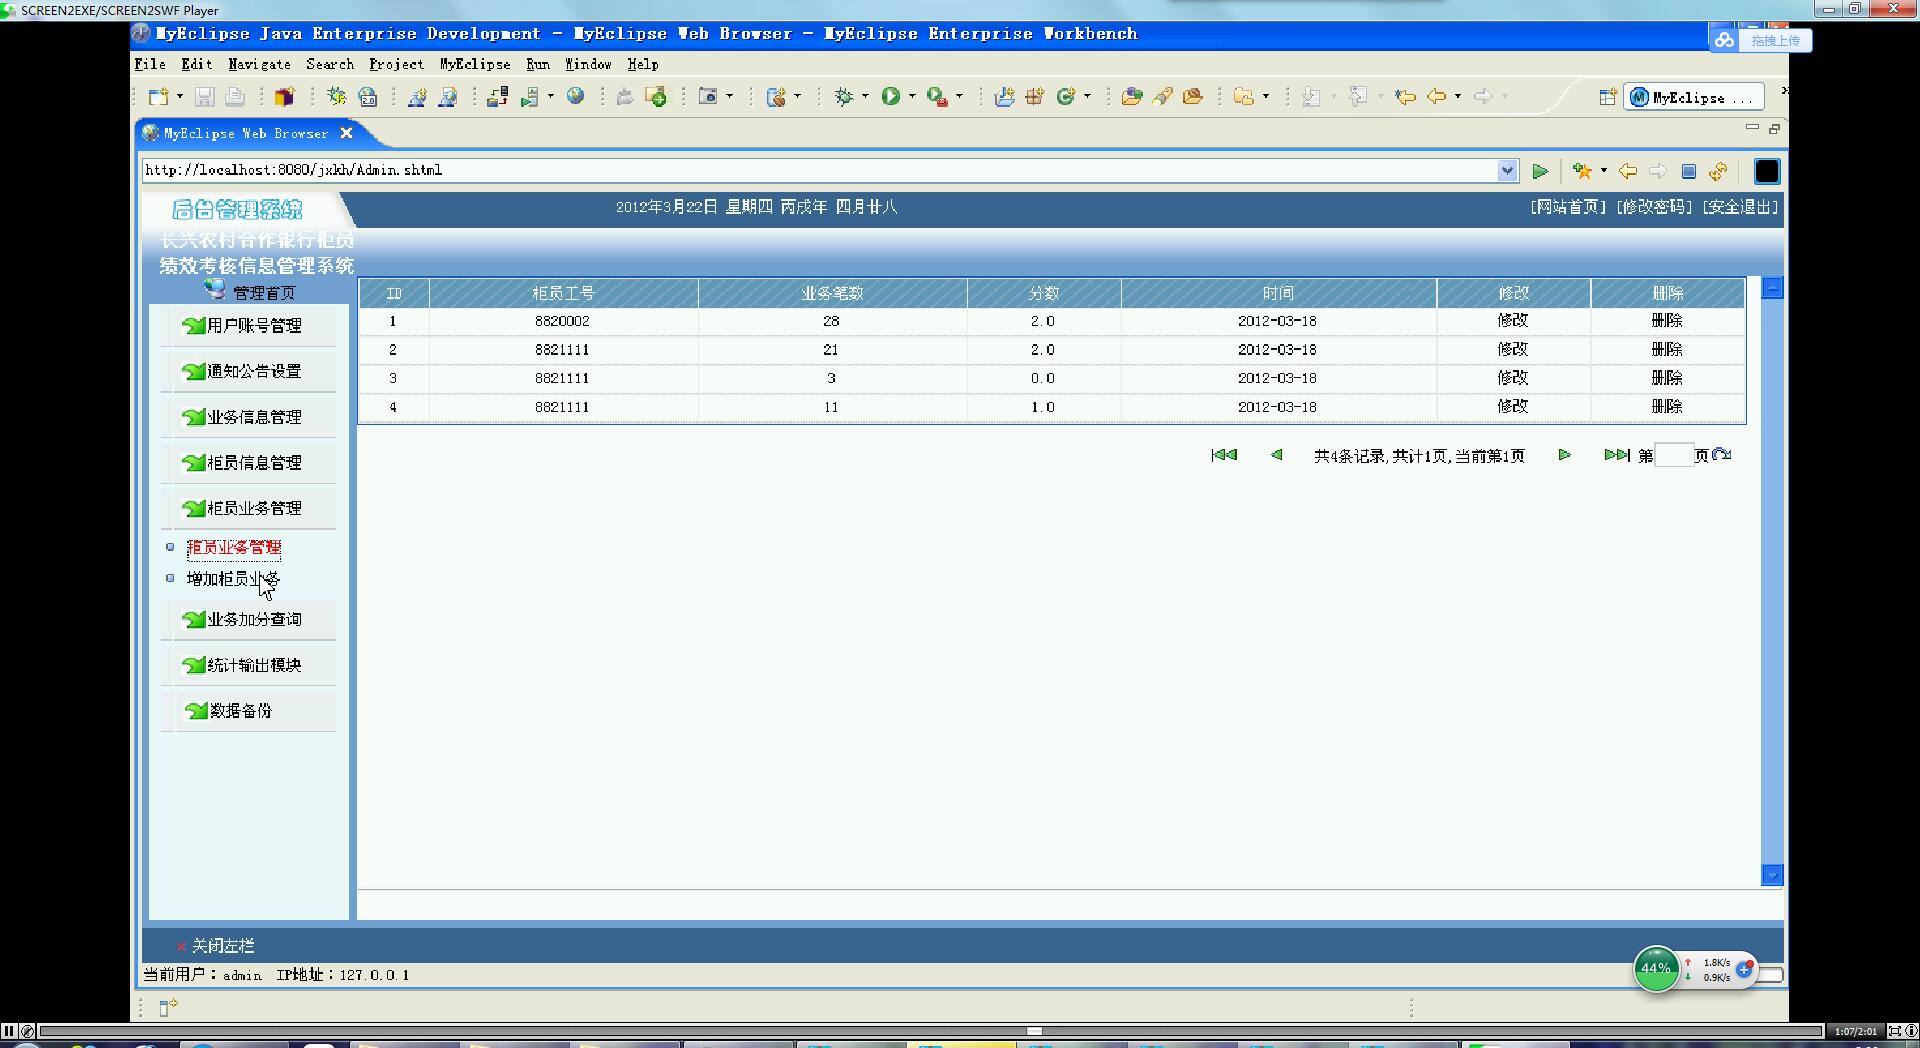Click the run server icon
The height and width of the screenshot is (1048, 1920).
click(530, 96)
